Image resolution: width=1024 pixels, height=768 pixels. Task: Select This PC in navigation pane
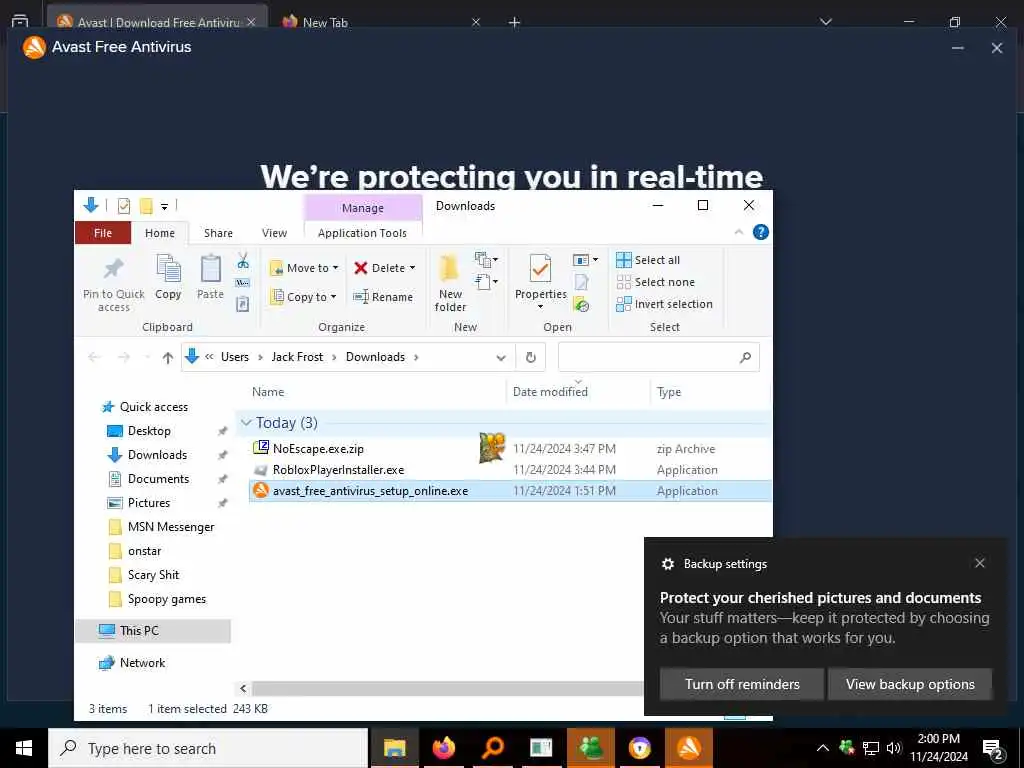click(x=153, y=631)
